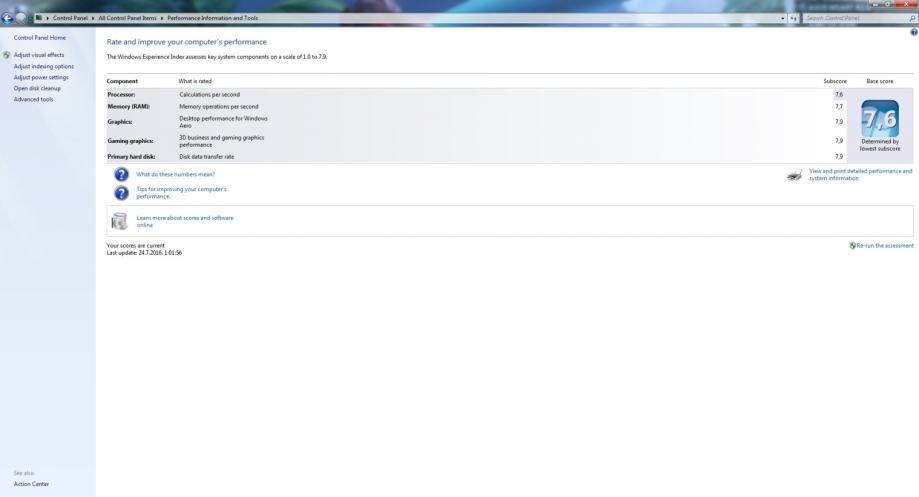Click the forward navigation arrow
919x497 pixels.
click(x=21, y=18)
